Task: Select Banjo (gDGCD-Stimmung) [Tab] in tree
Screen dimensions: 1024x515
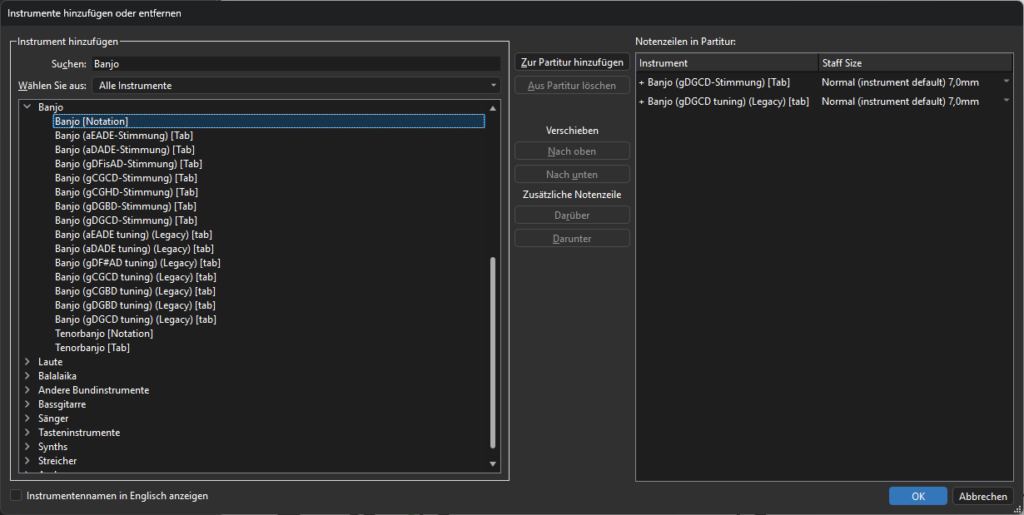Action: [126, 220]
